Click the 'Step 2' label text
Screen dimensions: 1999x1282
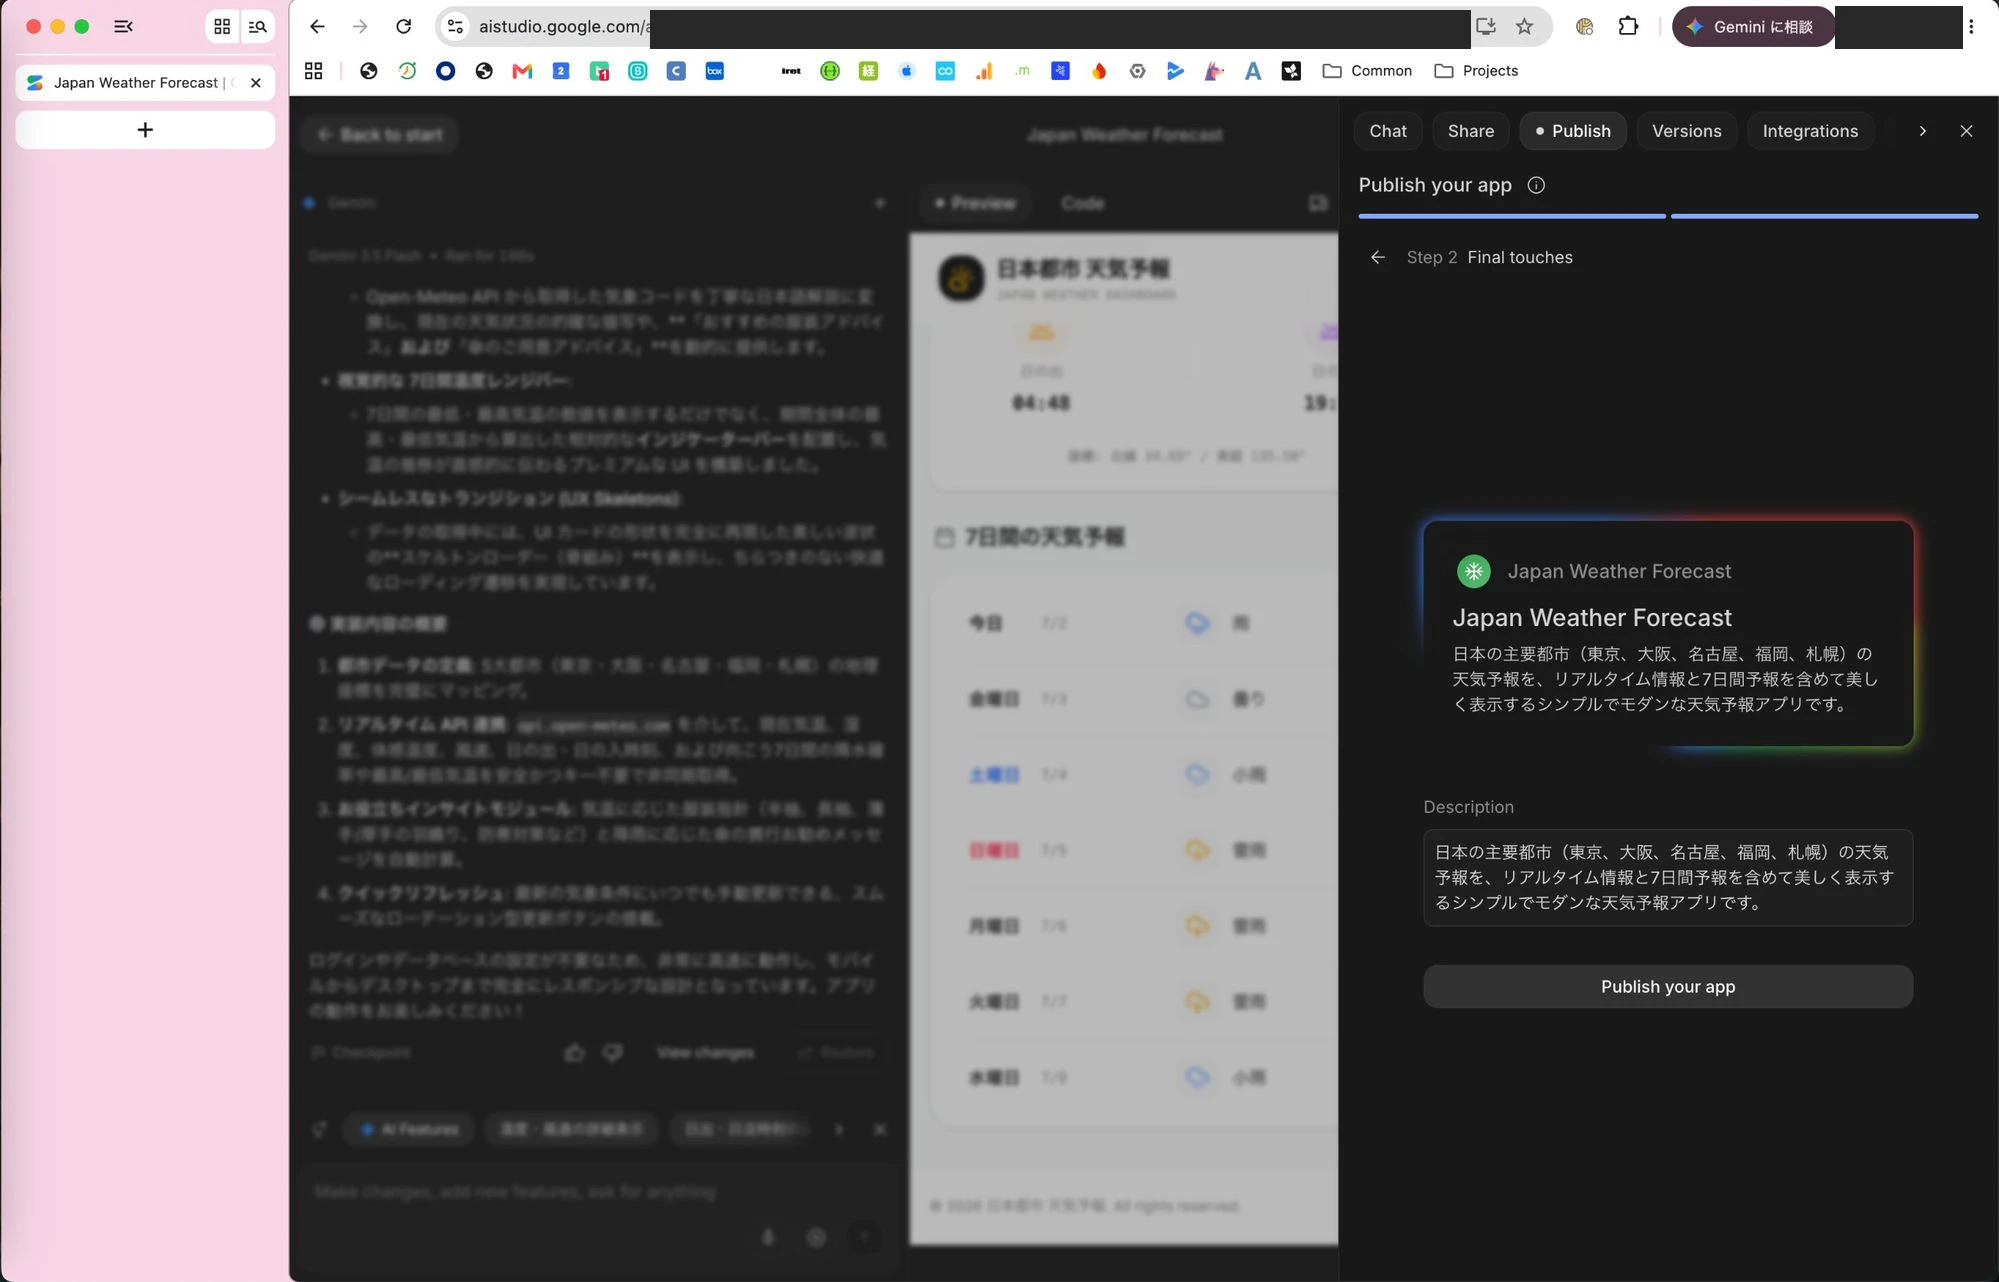(x=1431, y=258)
